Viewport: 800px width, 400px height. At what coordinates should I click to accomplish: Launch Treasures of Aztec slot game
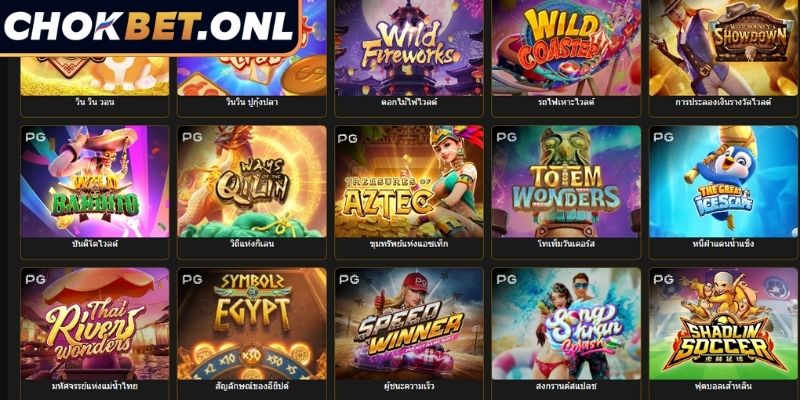409,182
